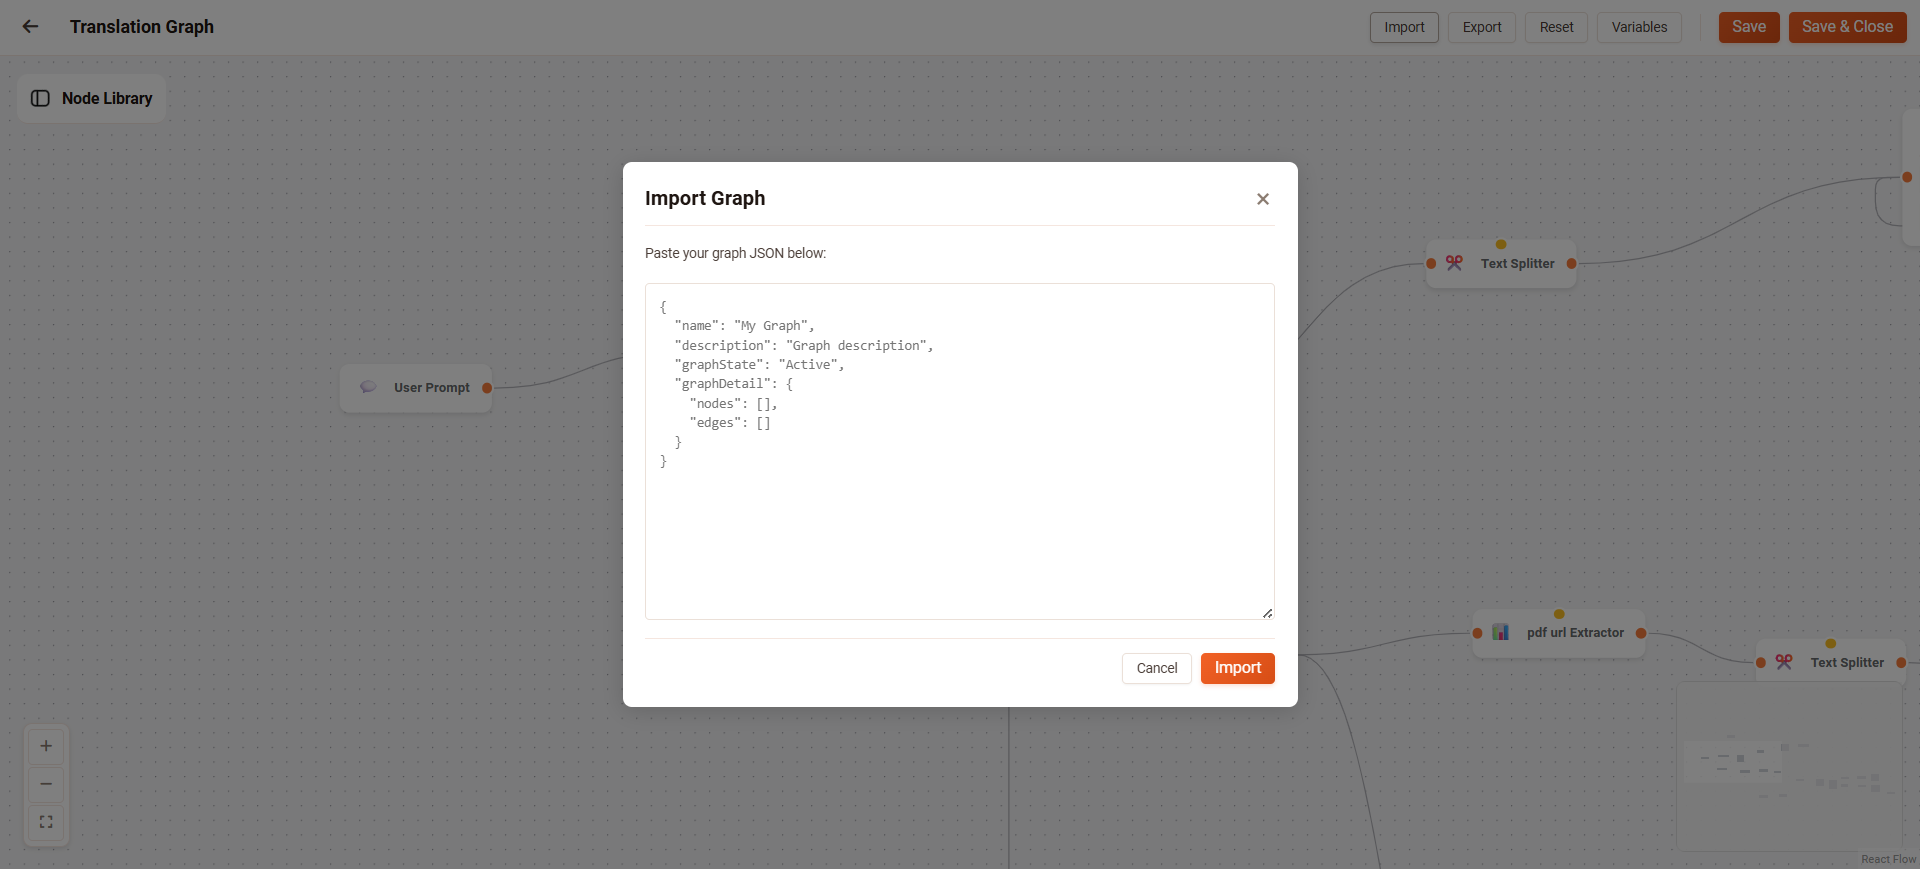The width and height of the screenshot is (1920, 869).
Task: Open the Import option in the toolbar
Action: [x=1404, y=27]
